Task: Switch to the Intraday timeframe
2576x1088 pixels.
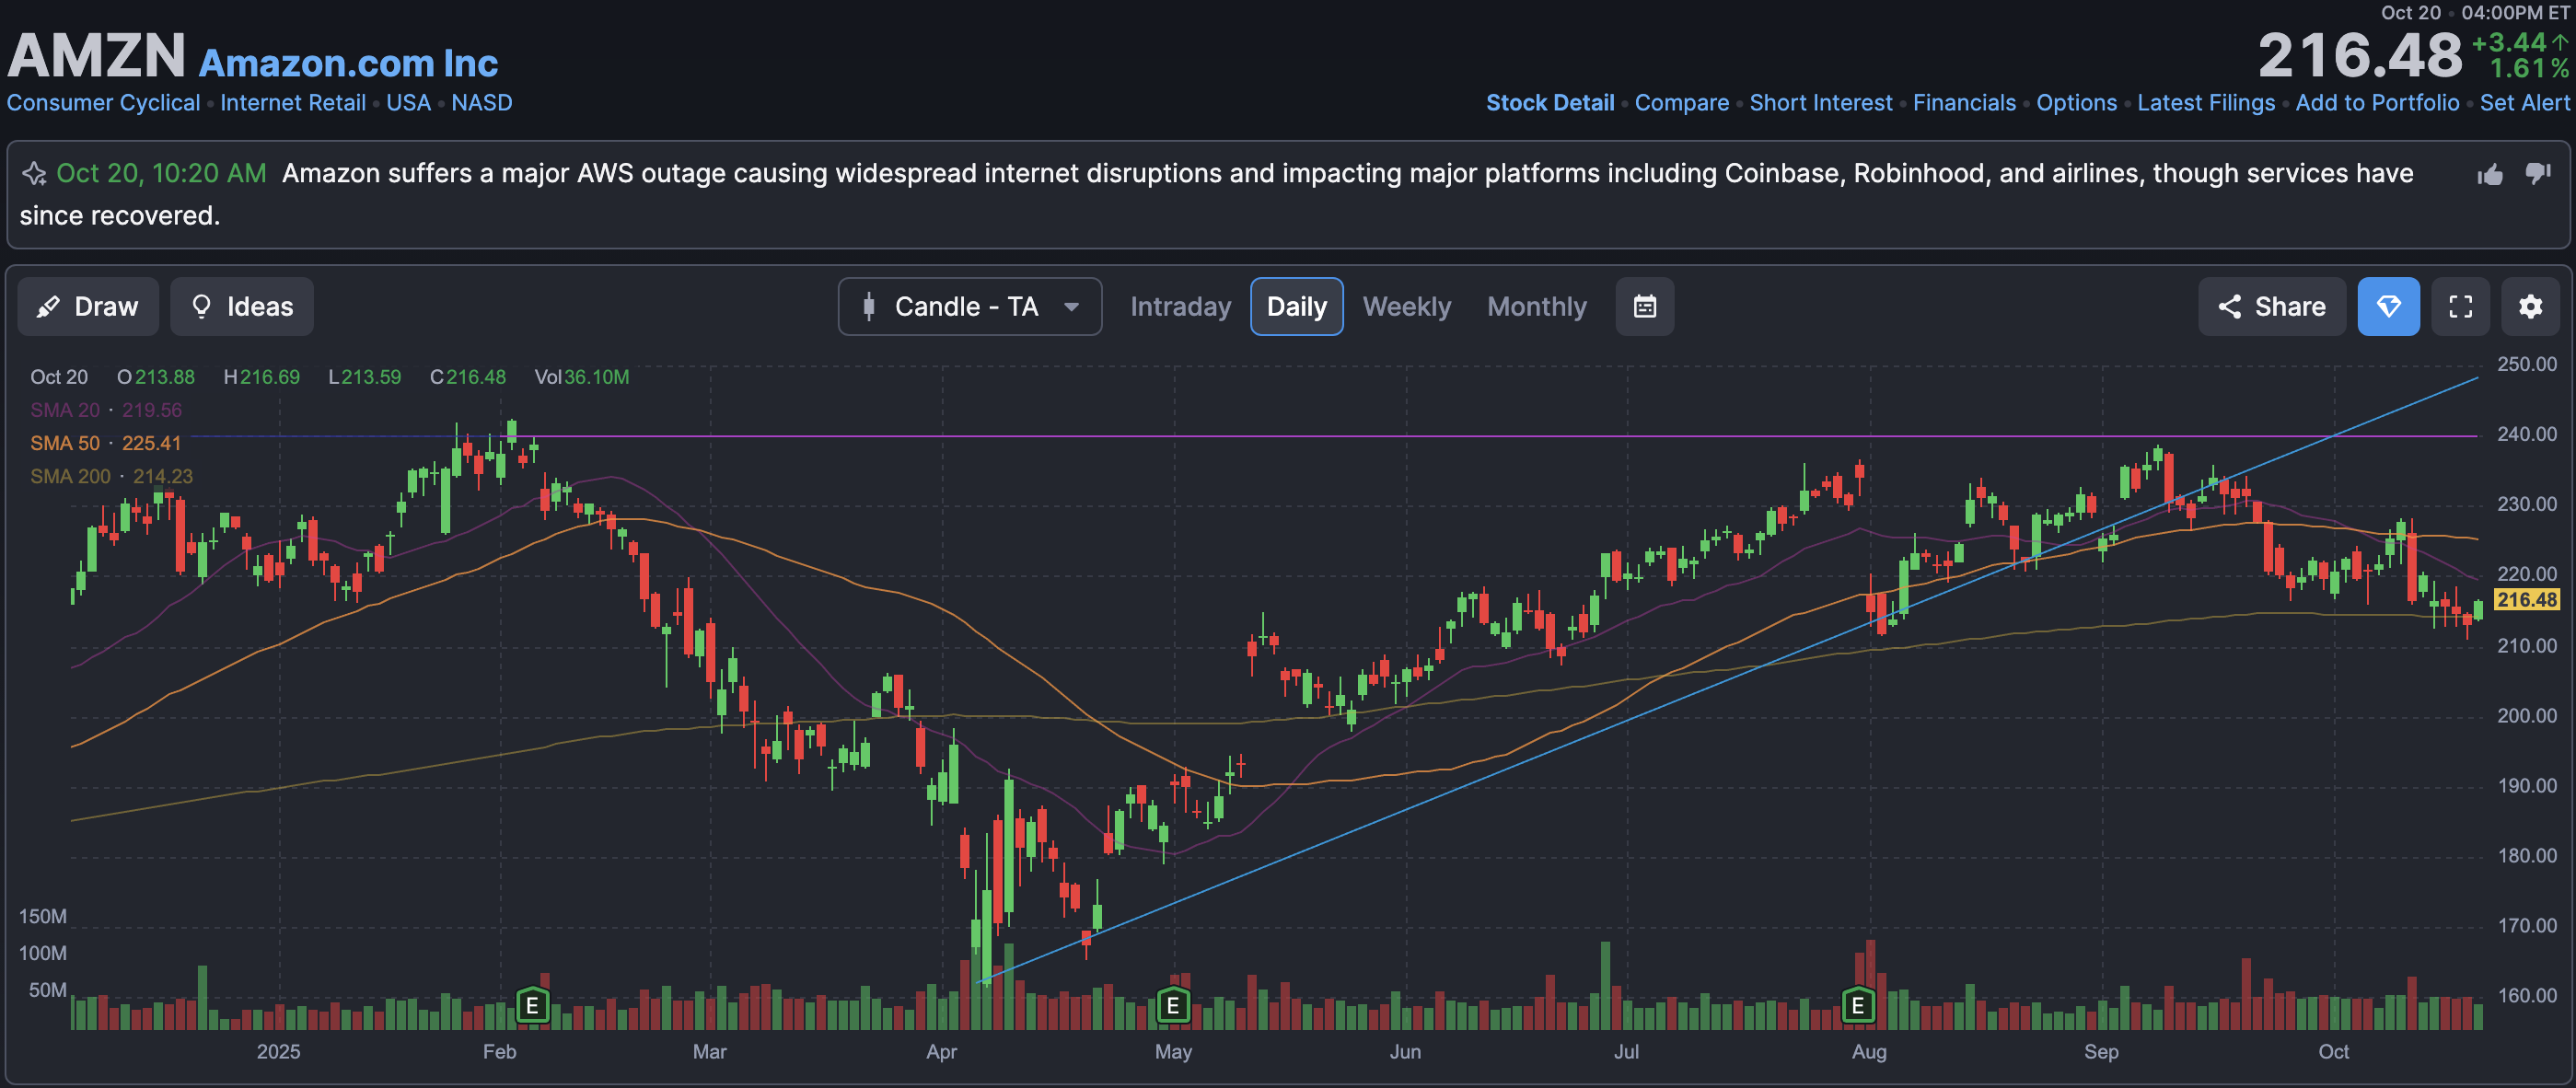Action: point(1180,306)
